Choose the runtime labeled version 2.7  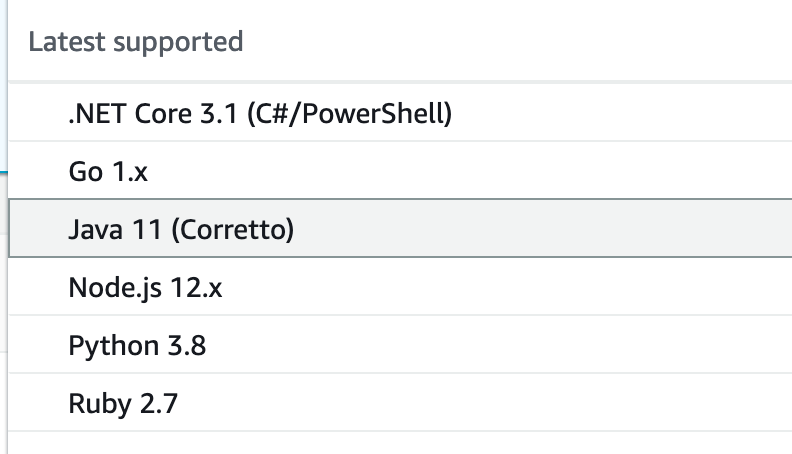click(x=124, y=404)
